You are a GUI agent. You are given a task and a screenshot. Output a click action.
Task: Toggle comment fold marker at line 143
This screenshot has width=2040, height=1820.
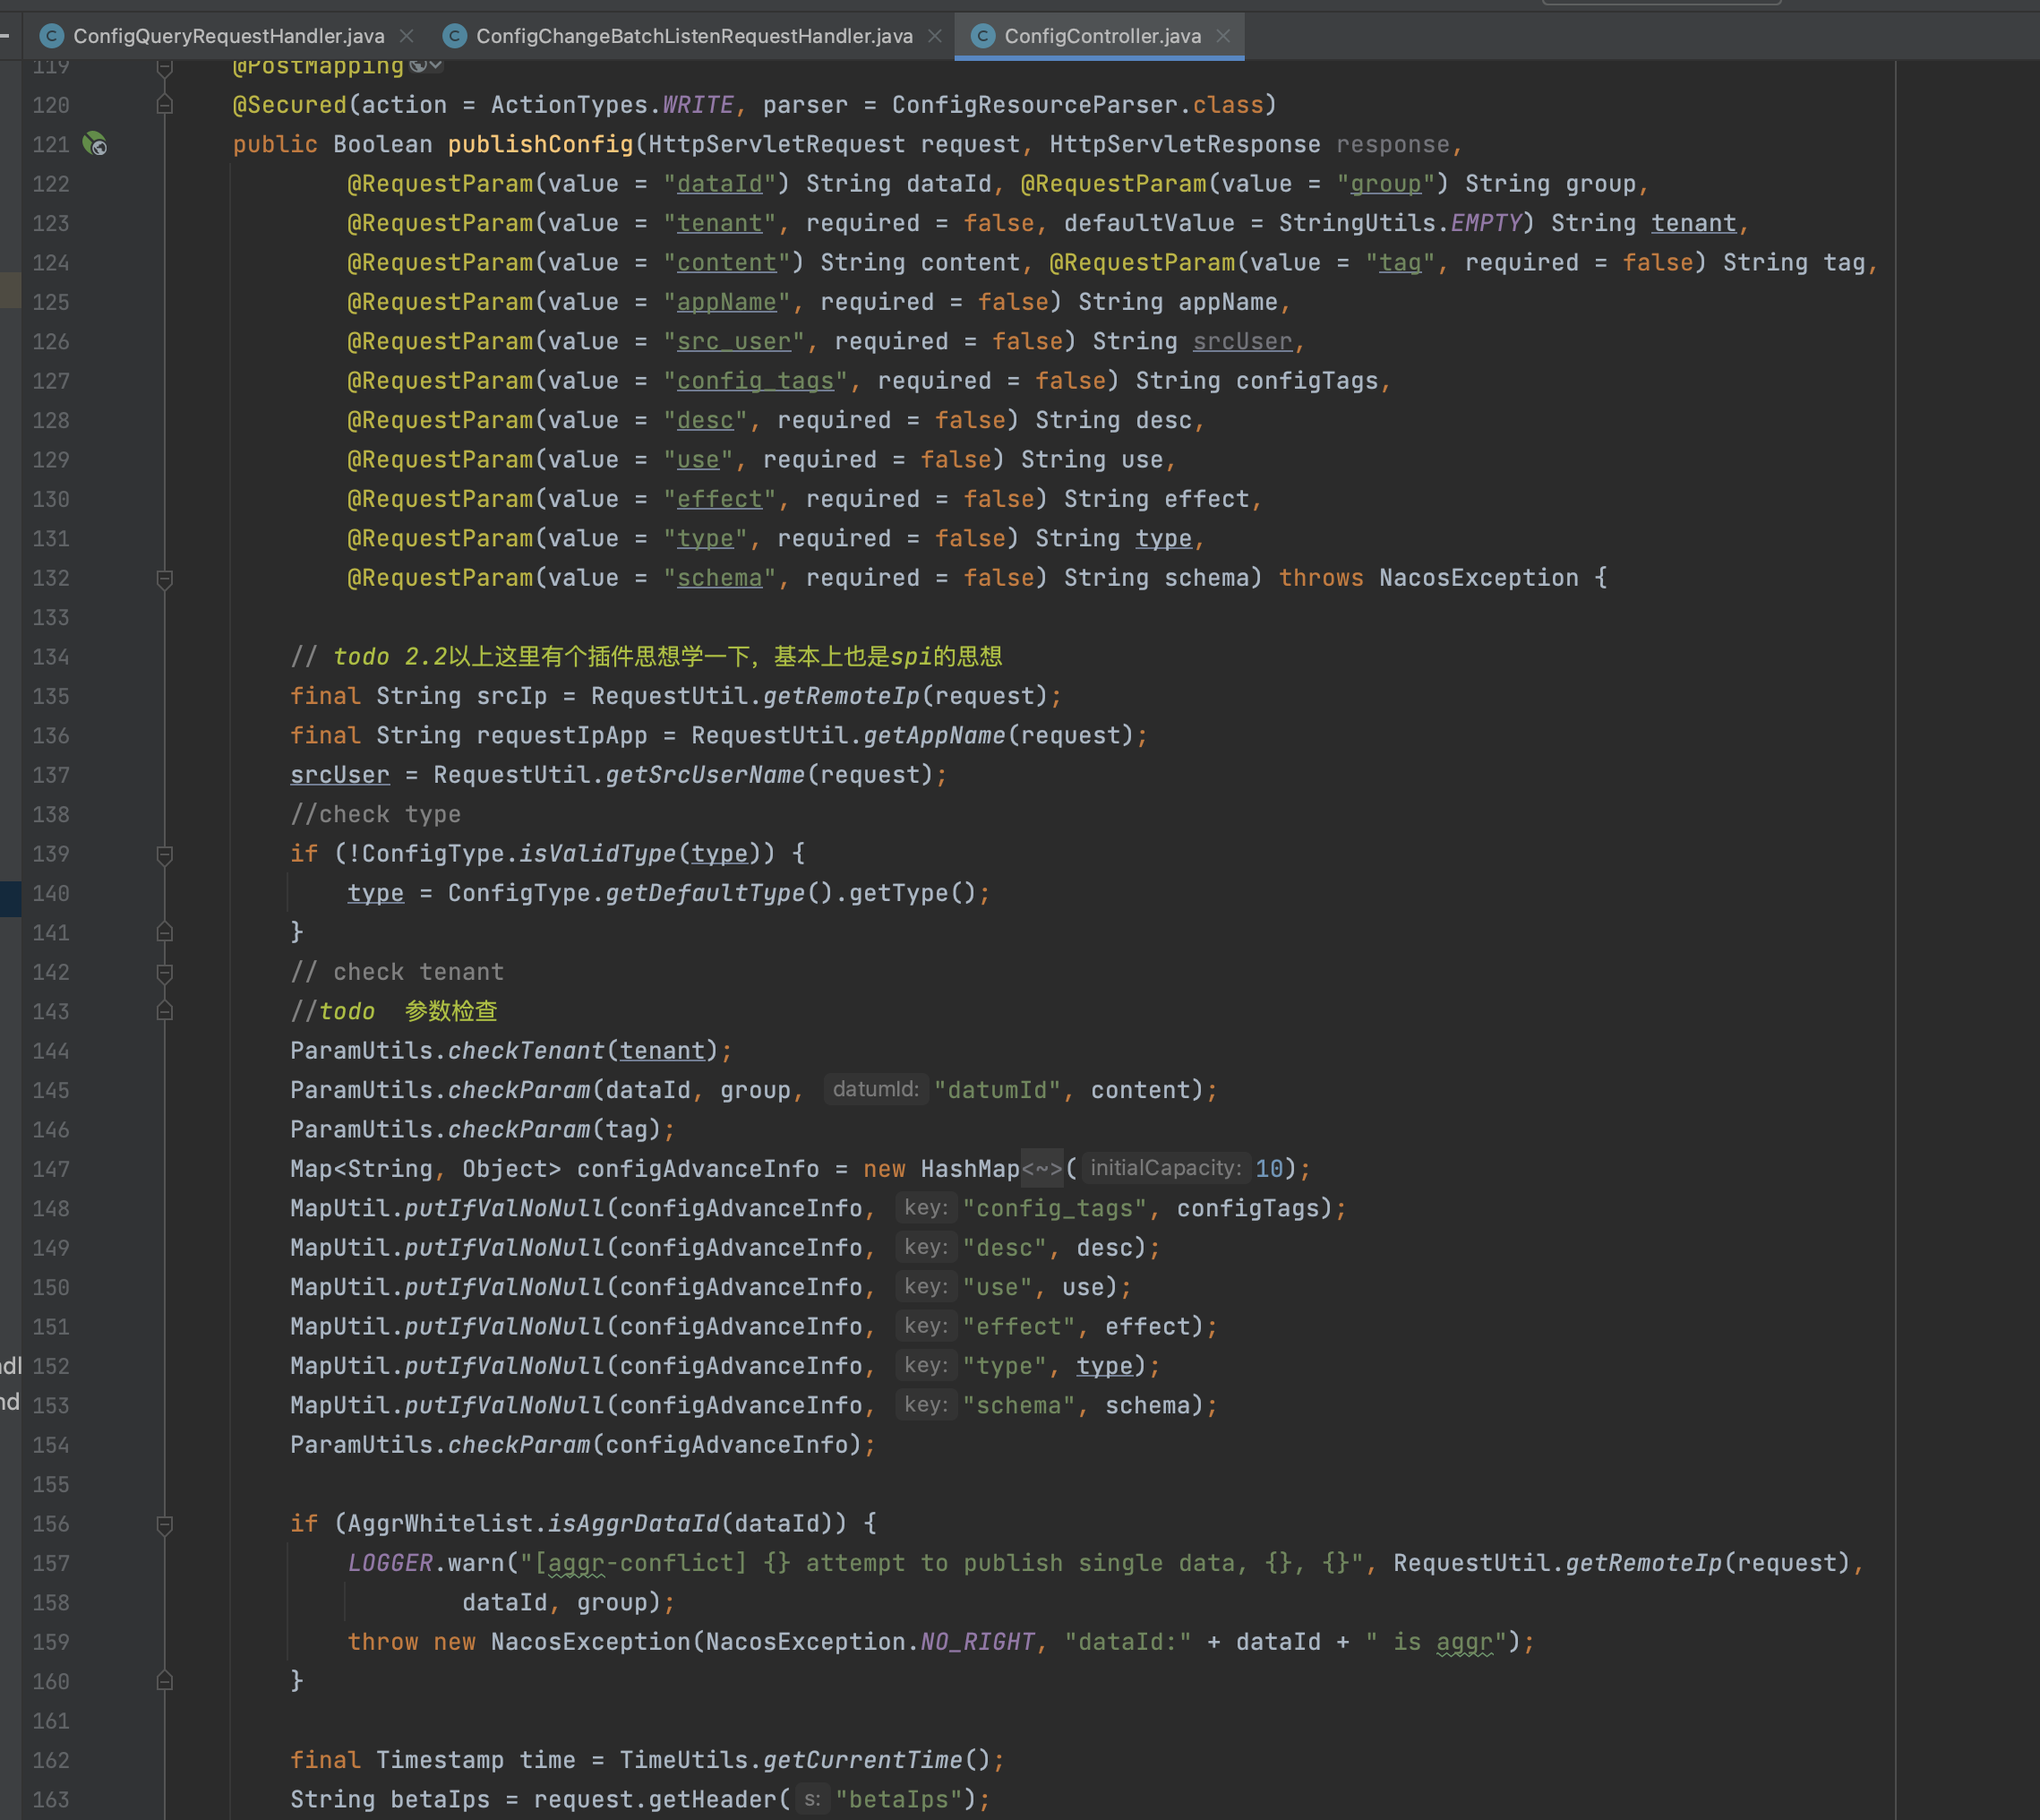165,1011
